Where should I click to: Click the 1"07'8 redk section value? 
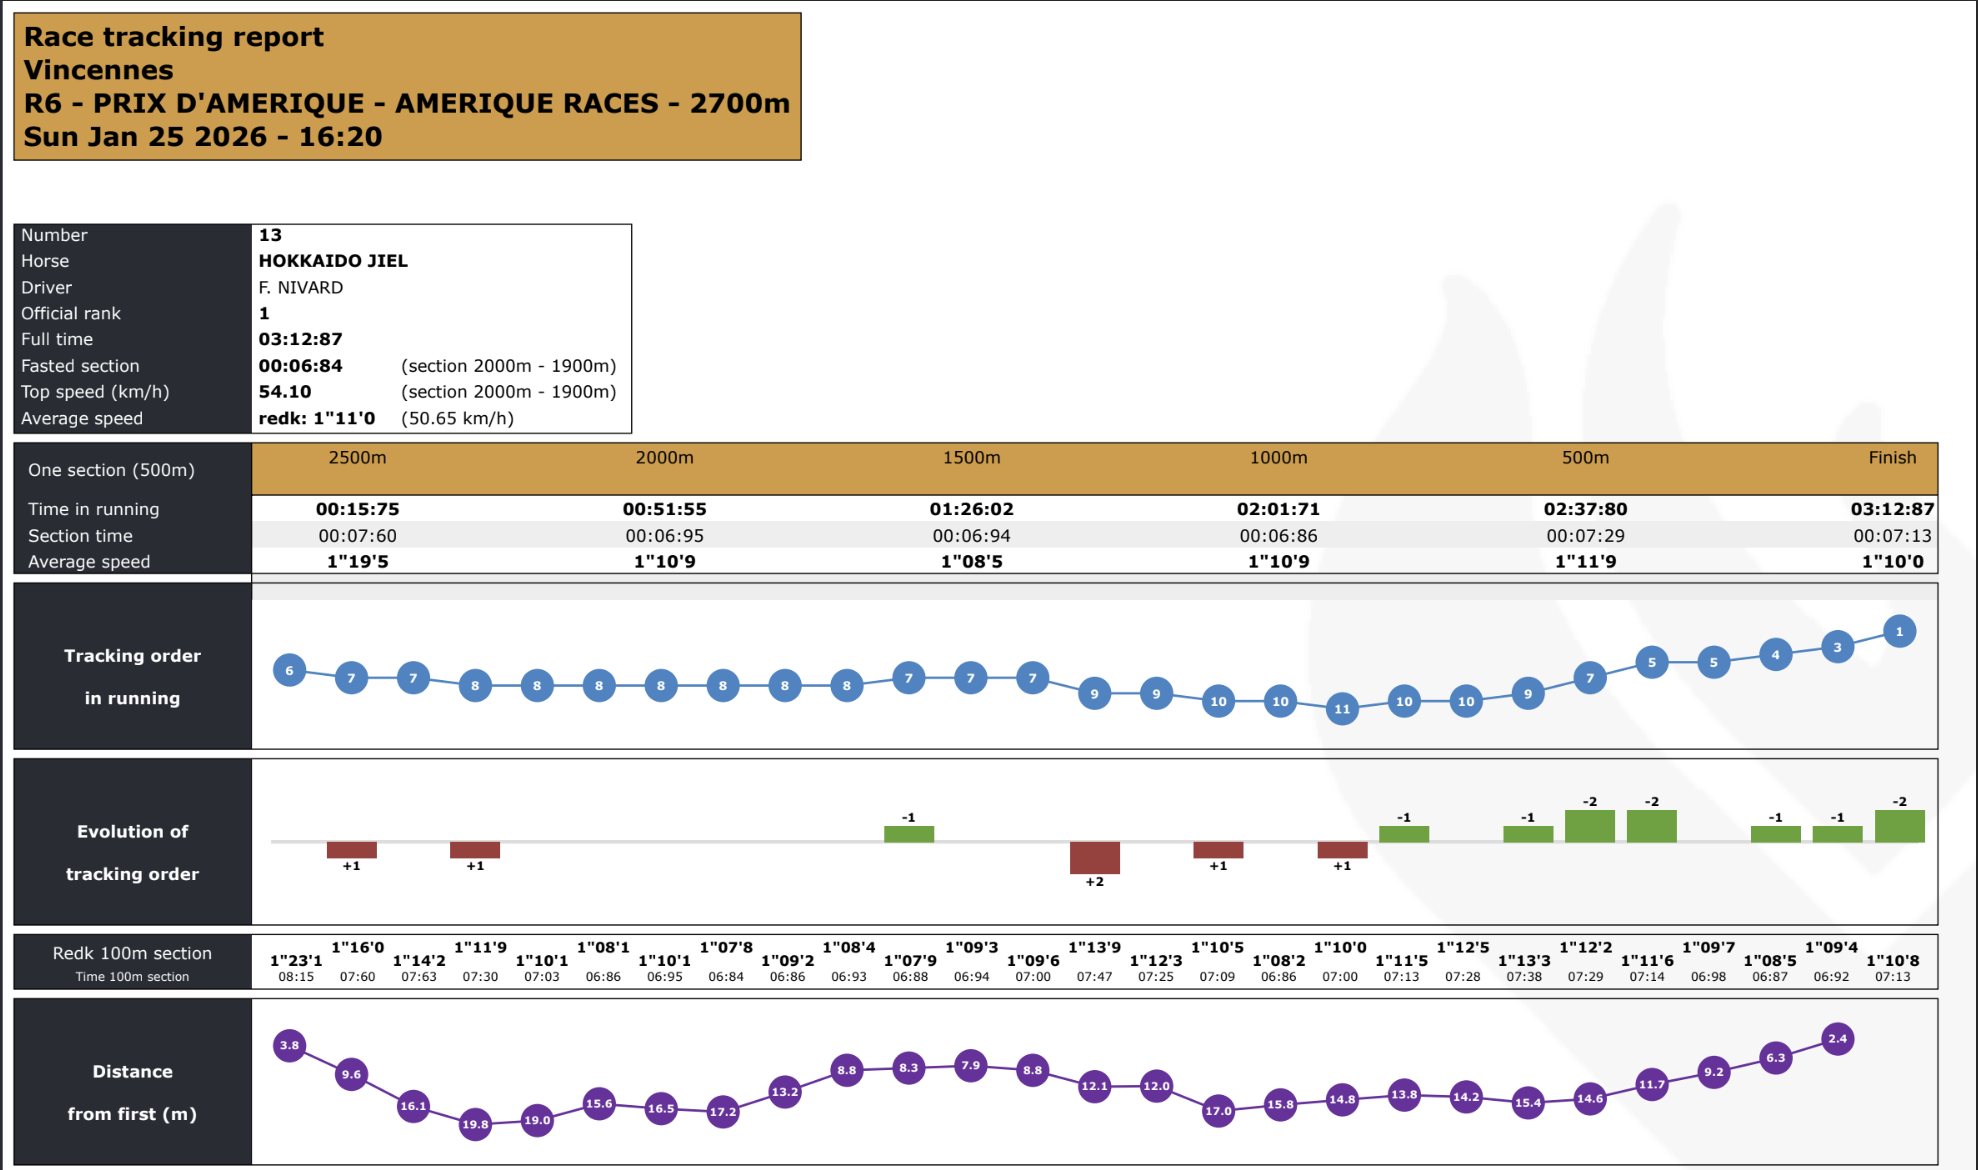coord(726,948)
